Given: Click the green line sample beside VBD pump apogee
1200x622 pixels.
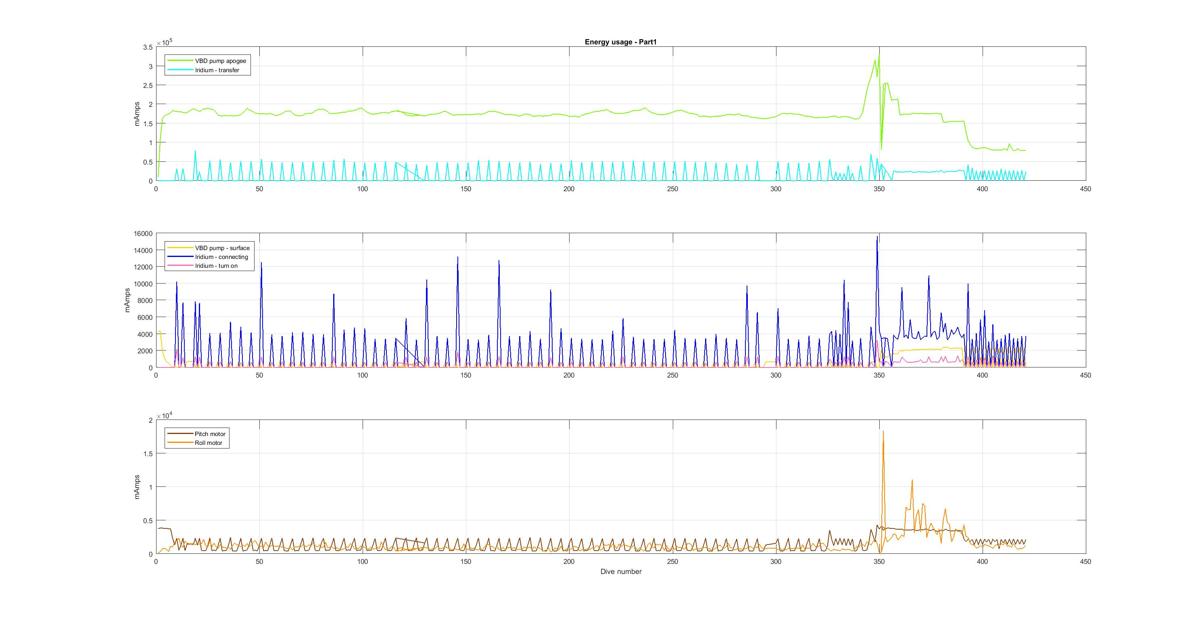Looking at the screenshot, I should pos(178,61).
